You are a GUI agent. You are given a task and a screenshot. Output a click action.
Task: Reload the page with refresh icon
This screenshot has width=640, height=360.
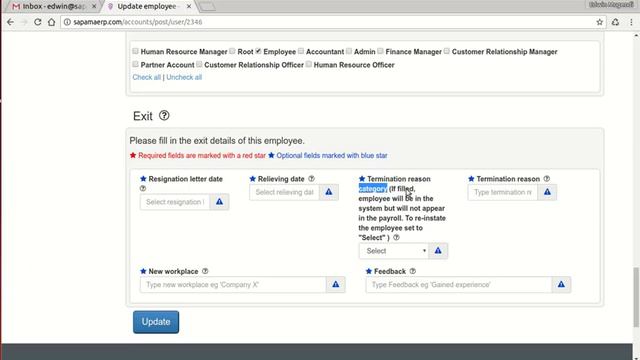(x=38, y=22)
